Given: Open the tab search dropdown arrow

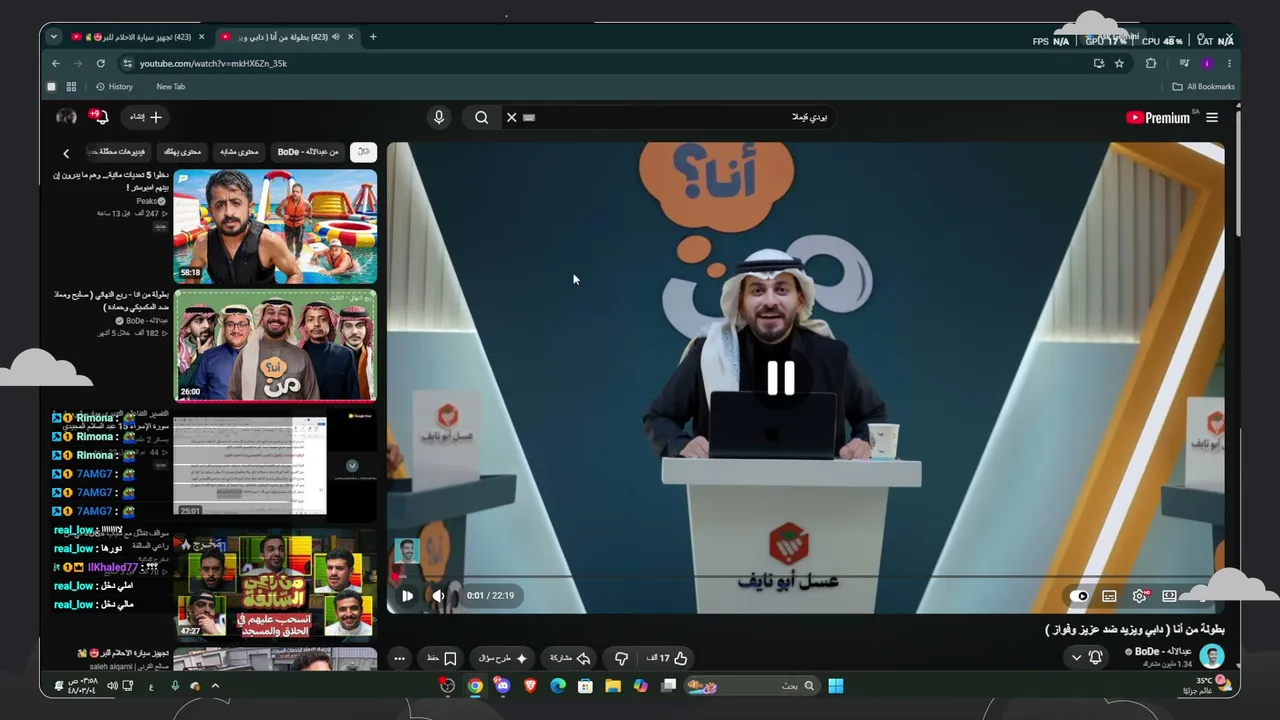Looking at the screenshot, I should tap(53, 37).
